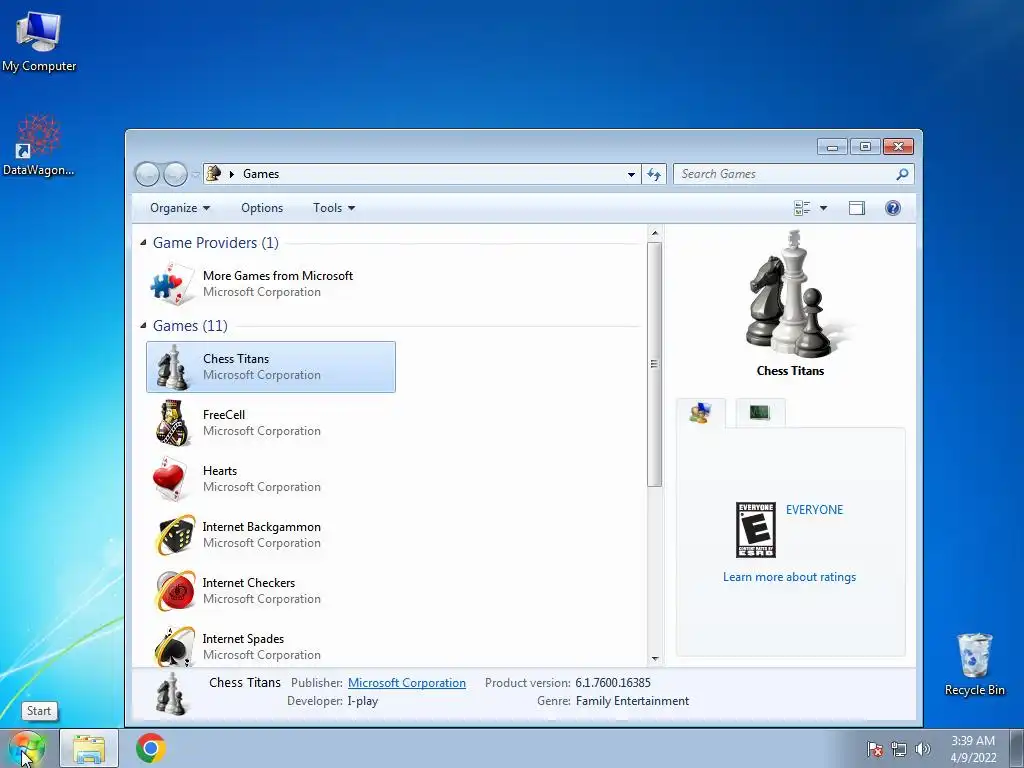This screenshot has width=1024, height=768.
Task: Click the Family Entertainment genre value
Action: pos(632,701)
